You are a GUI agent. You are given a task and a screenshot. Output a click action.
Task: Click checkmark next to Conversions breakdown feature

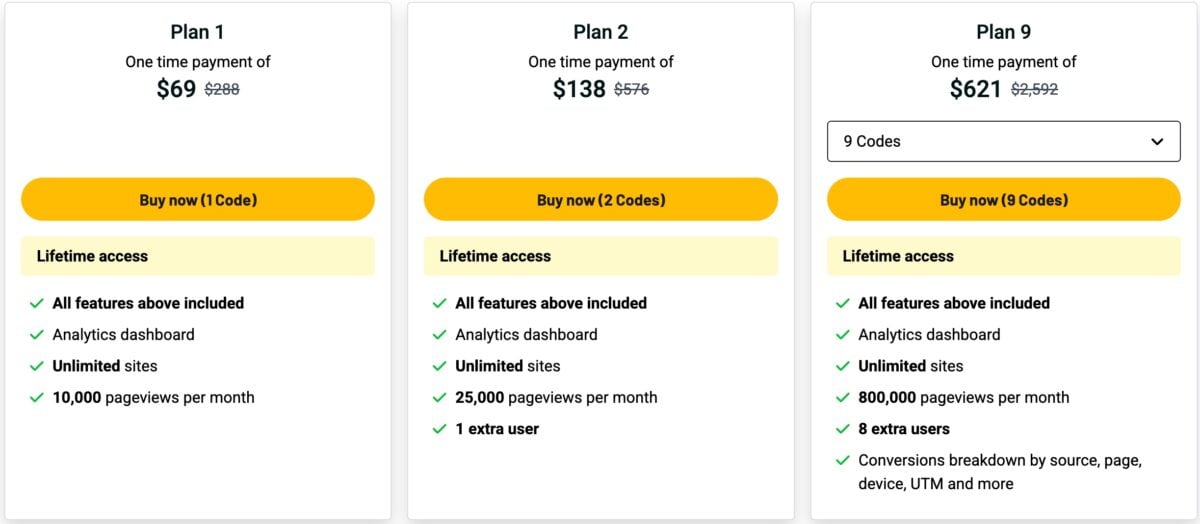click(x=843, y=461)
